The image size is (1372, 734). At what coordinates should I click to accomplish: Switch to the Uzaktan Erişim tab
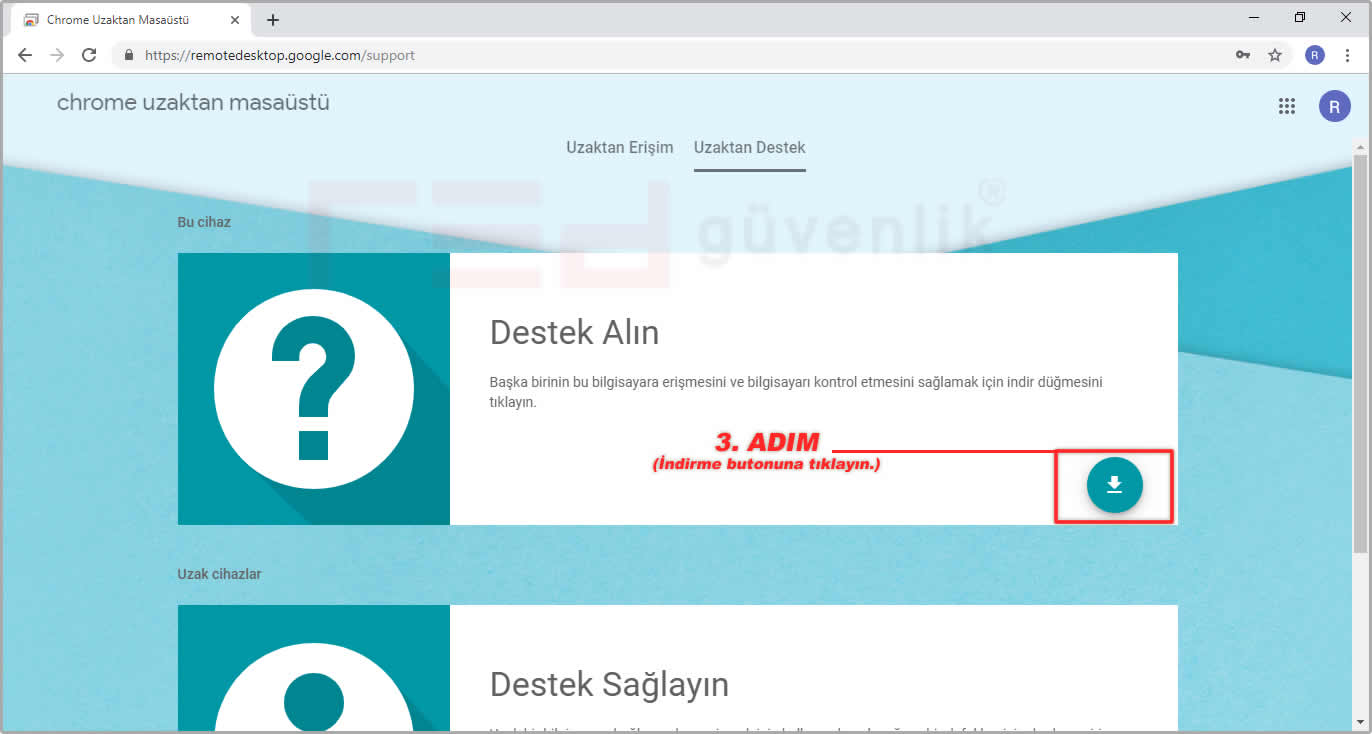[620, 147]
